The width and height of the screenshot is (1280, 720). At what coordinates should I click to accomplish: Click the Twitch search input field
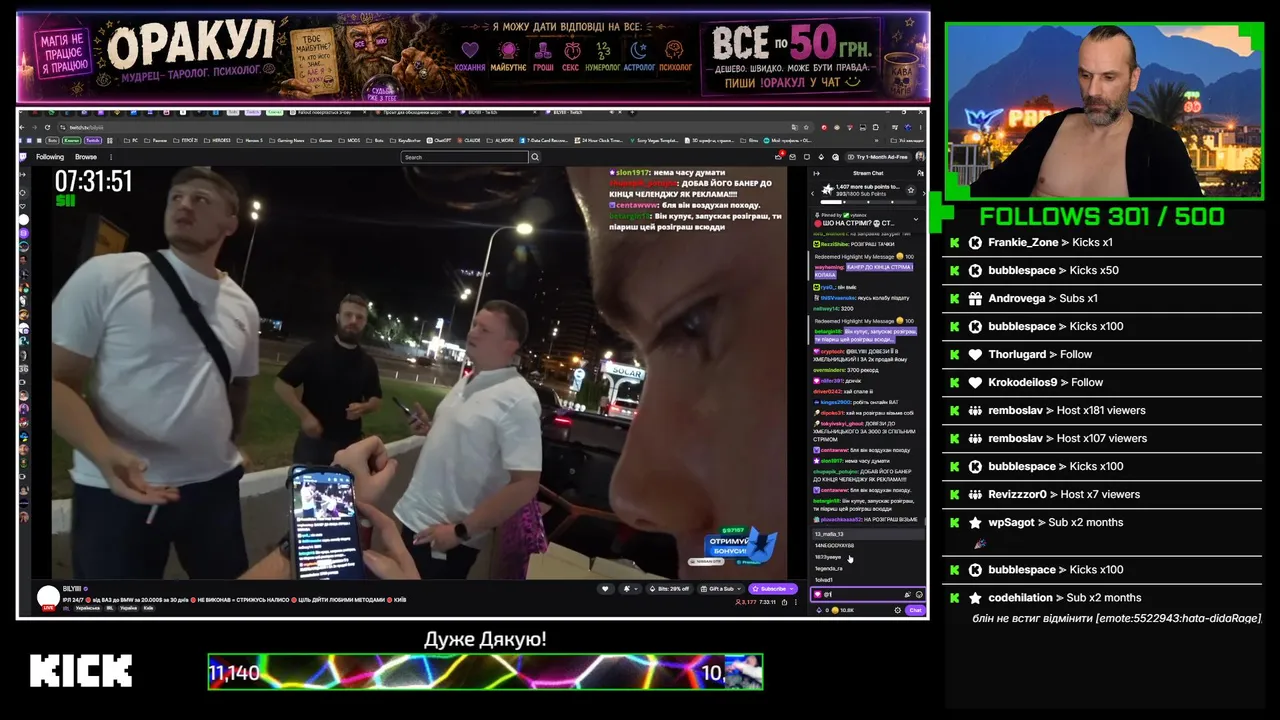[x=464, y=157]
